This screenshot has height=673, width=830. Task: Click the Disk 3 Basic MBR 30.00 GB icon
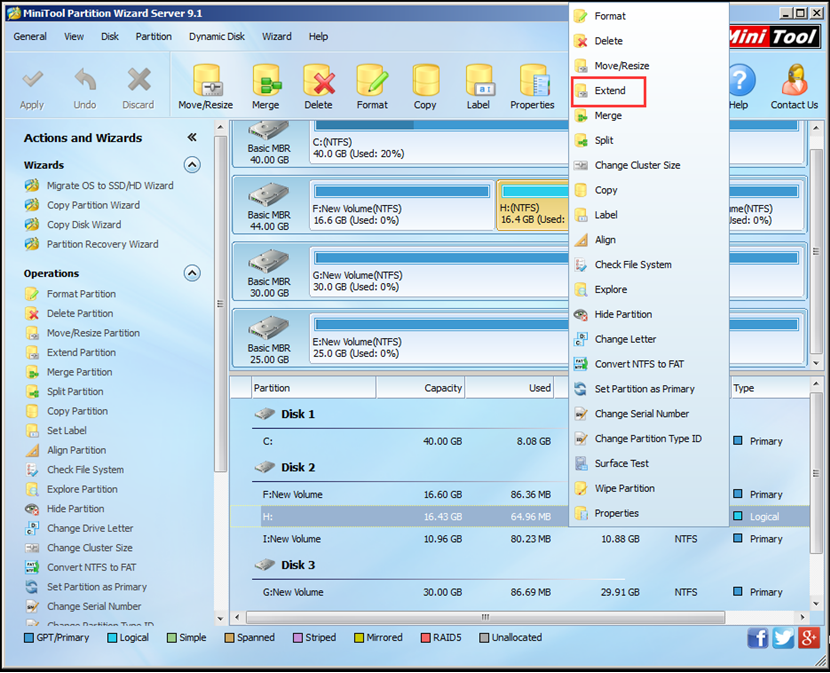pyautogui.click(x=269, y=261)
